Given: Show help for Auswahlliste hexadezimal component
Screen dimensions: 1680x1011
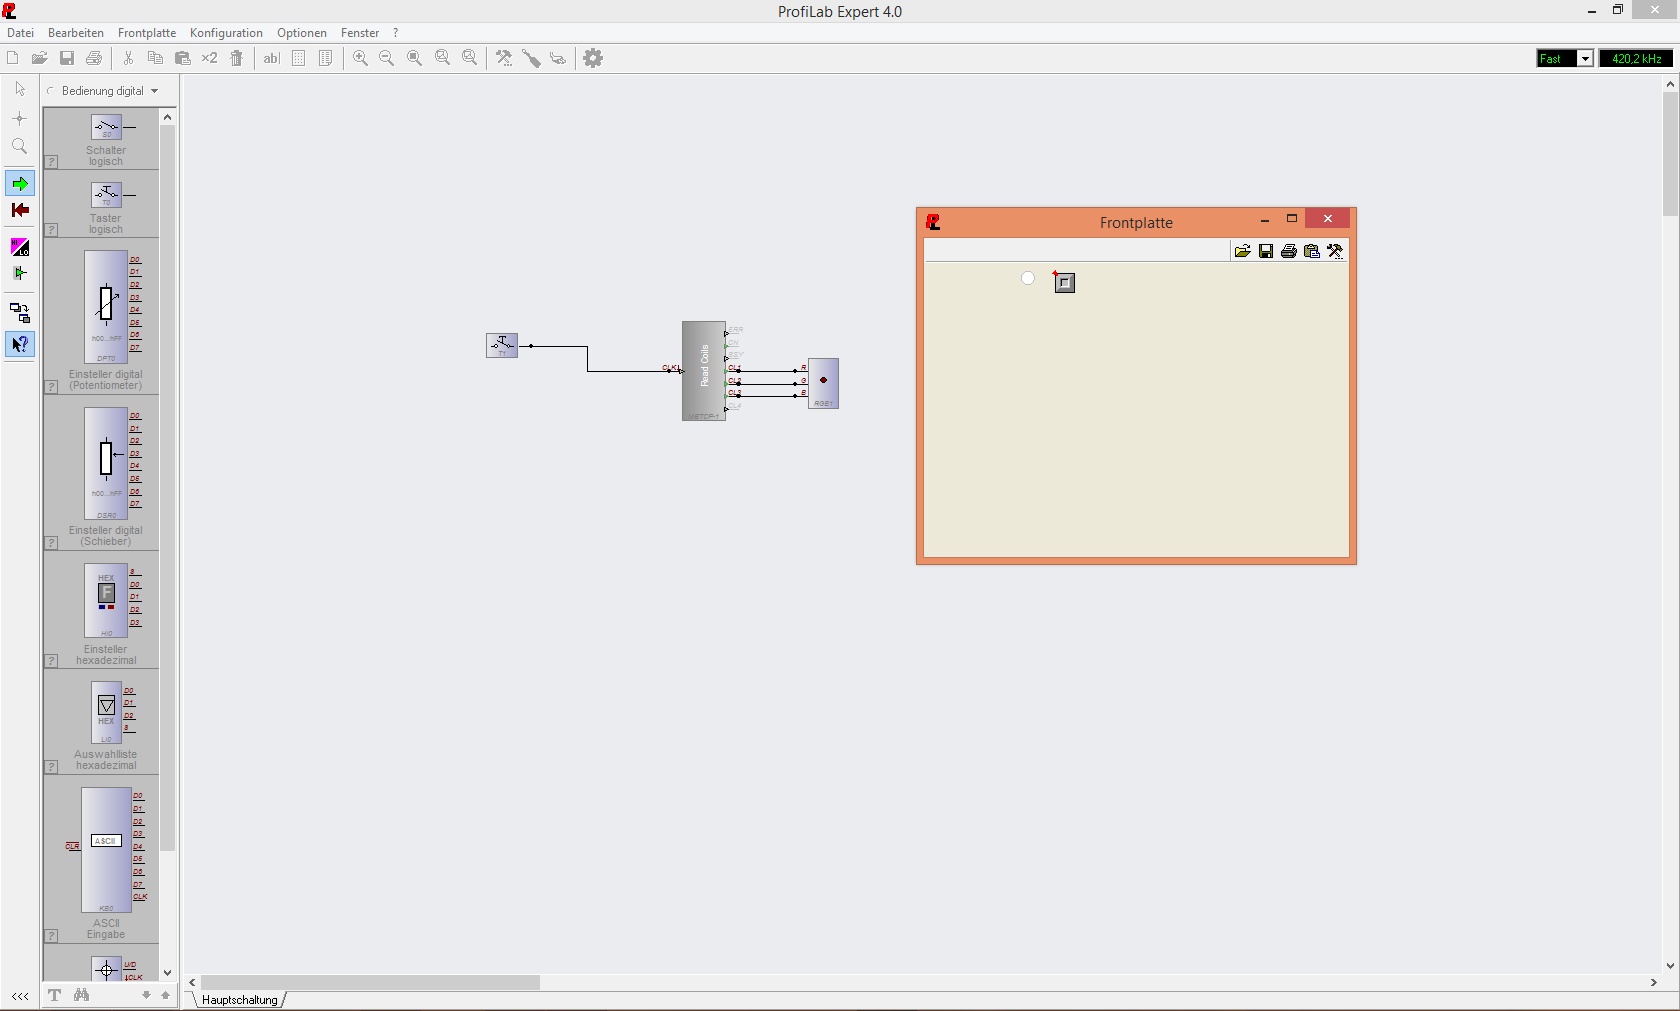Looking at the screenshot, I should 52,767.
